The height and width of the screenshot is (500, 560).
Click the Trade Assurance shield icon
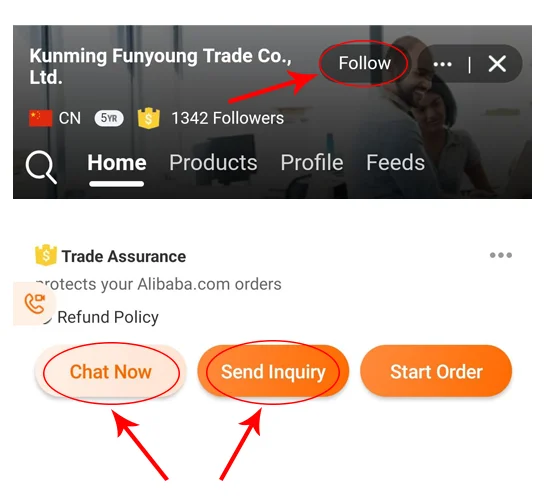pyautogui.click(x=46, y=255)
